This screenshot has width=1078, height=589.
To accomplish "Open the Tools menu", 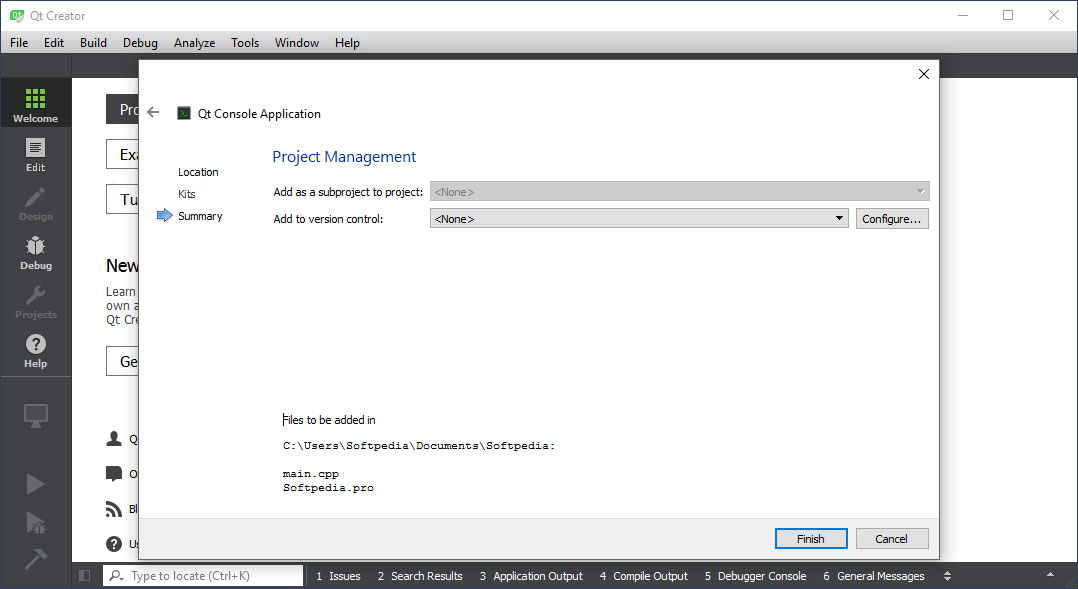I will (245, 43).
